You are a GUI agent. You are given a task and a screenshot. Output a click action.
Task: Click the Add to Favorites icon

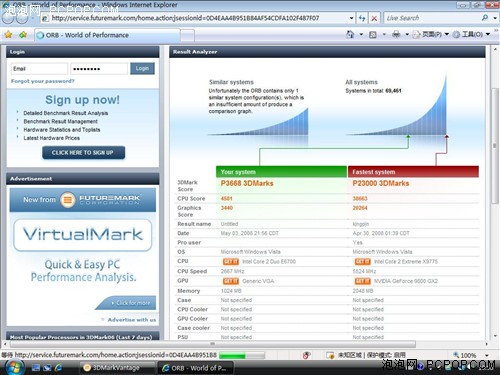(23, 34)
